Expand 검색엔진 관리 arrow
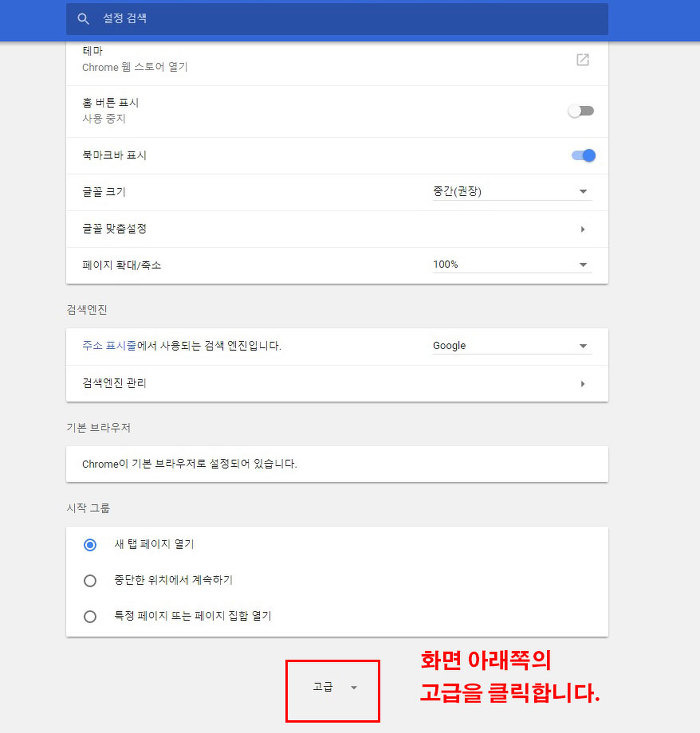The width and height of the screenshot is (700, 733). point(582,384)
